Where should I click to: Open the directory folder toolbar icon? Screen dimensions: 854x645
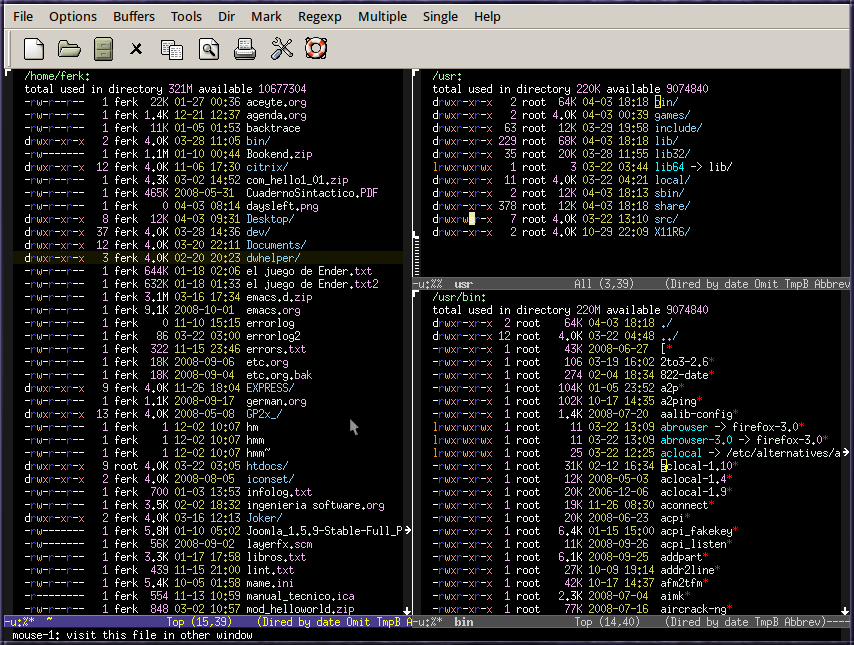(x=69, y=49)
